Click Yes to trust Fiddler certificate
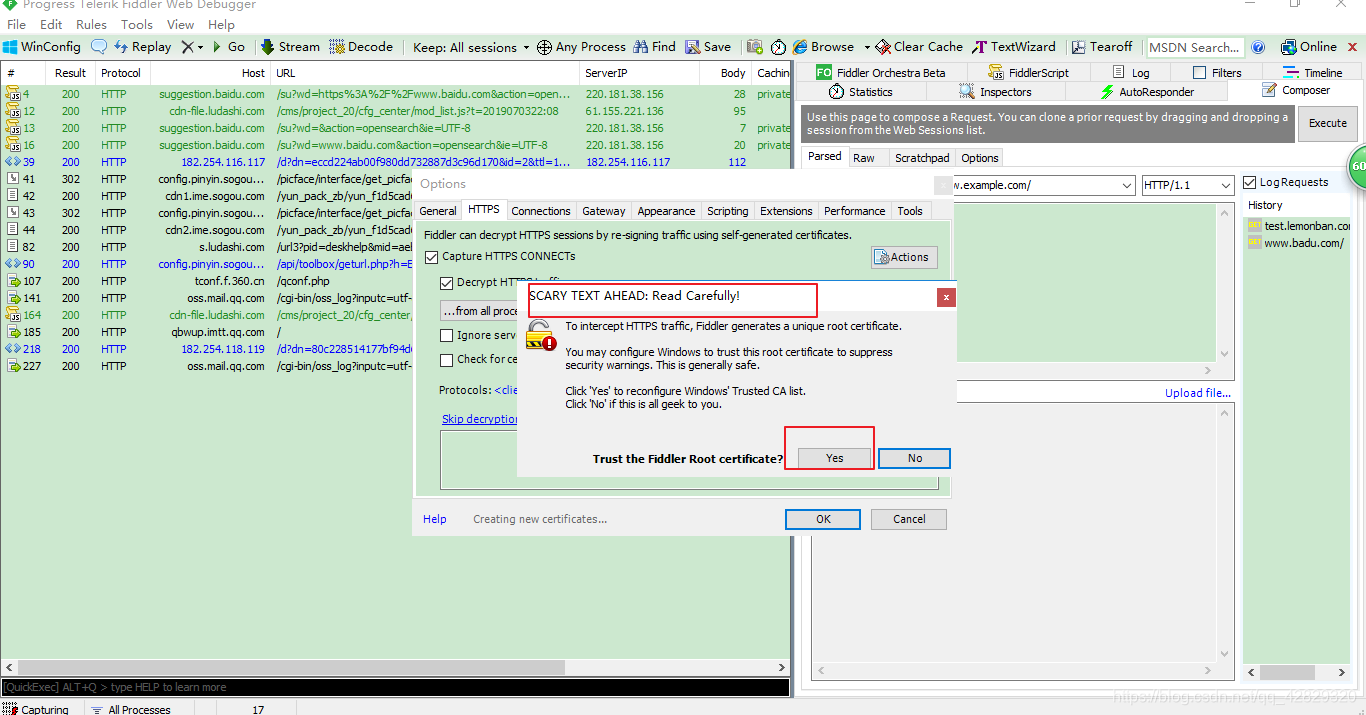This screenshot has height=715, width=1366. click(835, 458)
